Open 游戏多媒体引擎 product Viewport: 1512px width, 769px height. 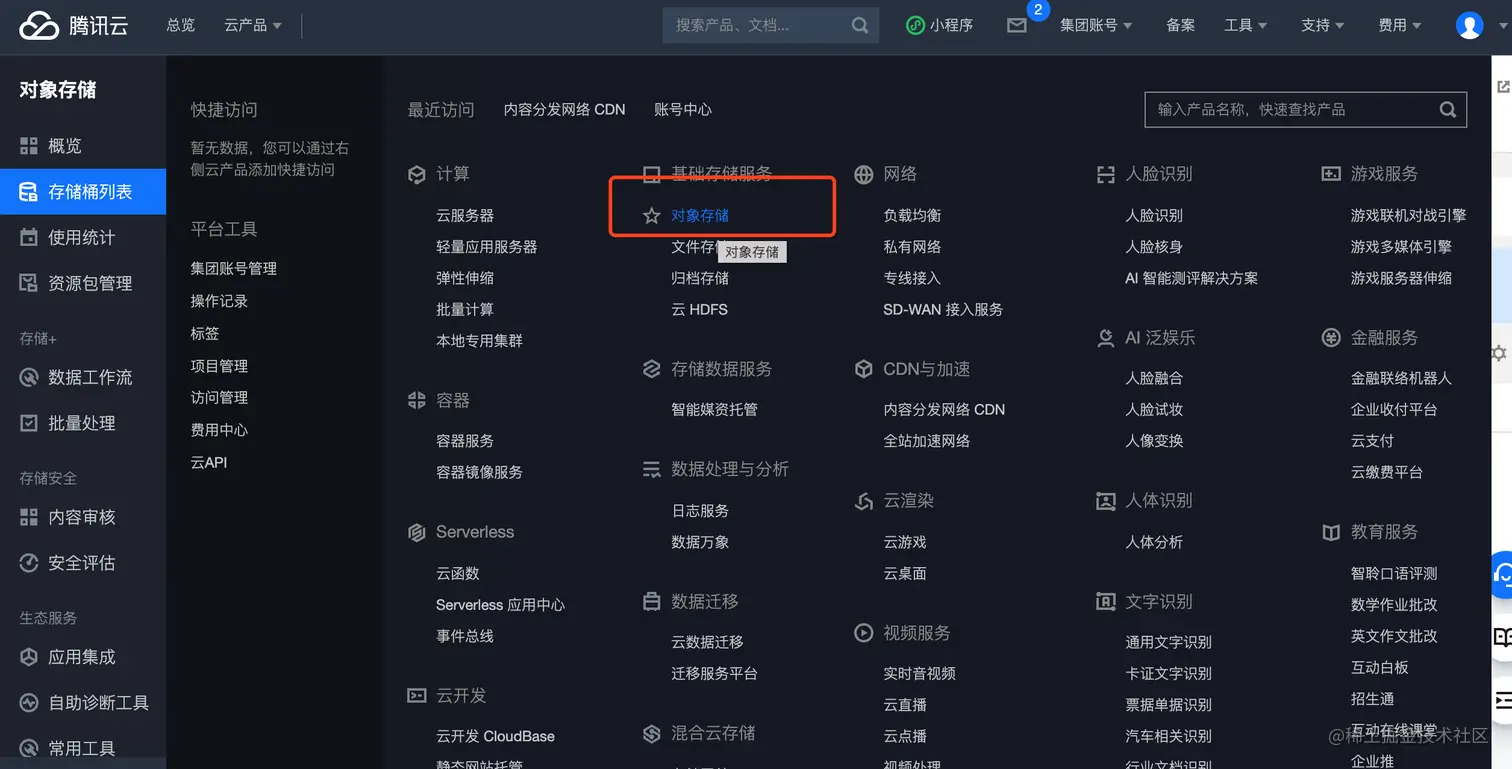point(1401,247)
